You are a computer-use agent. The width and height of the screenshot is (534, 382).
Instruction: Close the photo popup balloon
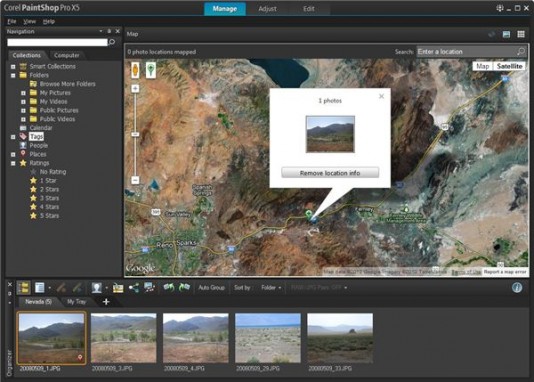tap(381, 96)
